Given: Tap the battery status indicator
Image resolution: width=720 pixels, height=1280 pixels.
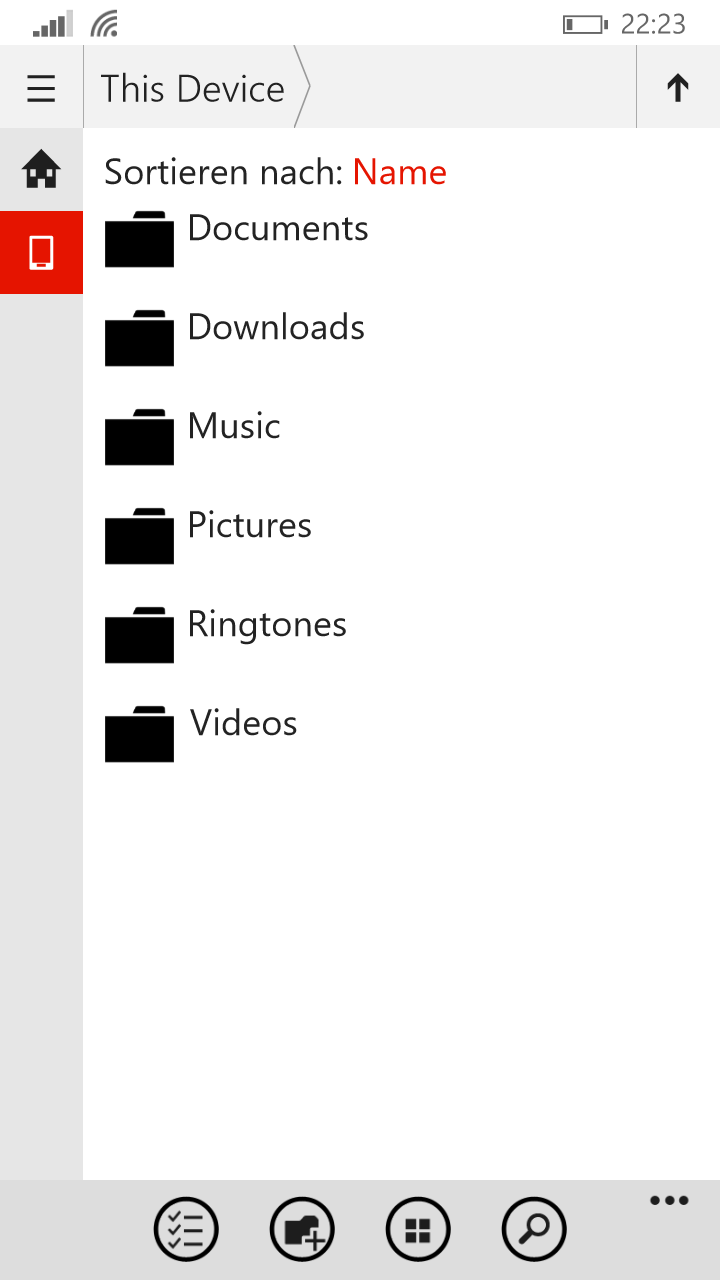Looking at the screenshot, I should click(x=585, y=24).
